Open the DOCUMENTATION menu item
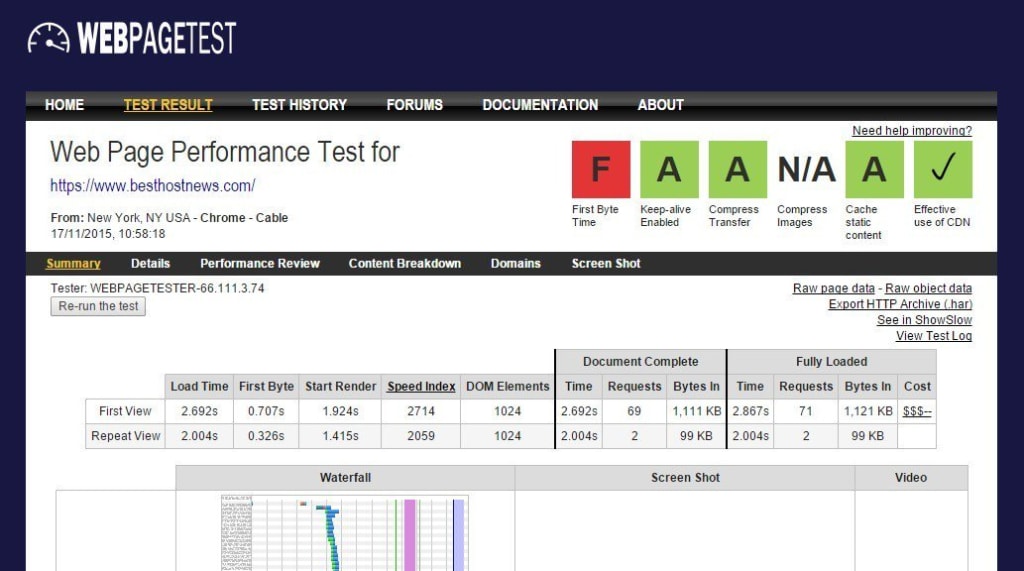The image size is (1024, 571). pos(540,105)
